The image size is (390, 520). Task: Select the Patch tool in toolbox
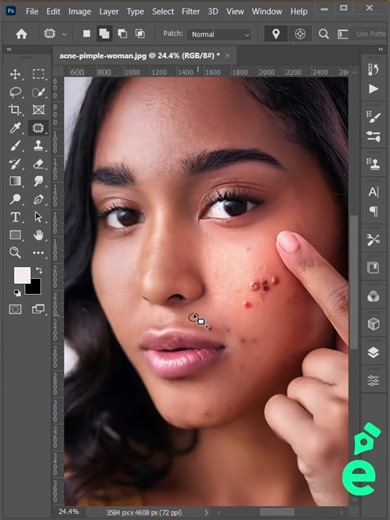pyautogui.click(x=38, y=128)
